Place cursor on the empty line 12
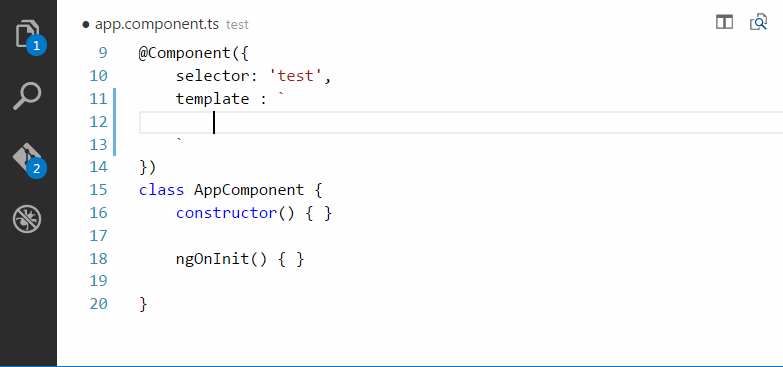 click(461, 122)
